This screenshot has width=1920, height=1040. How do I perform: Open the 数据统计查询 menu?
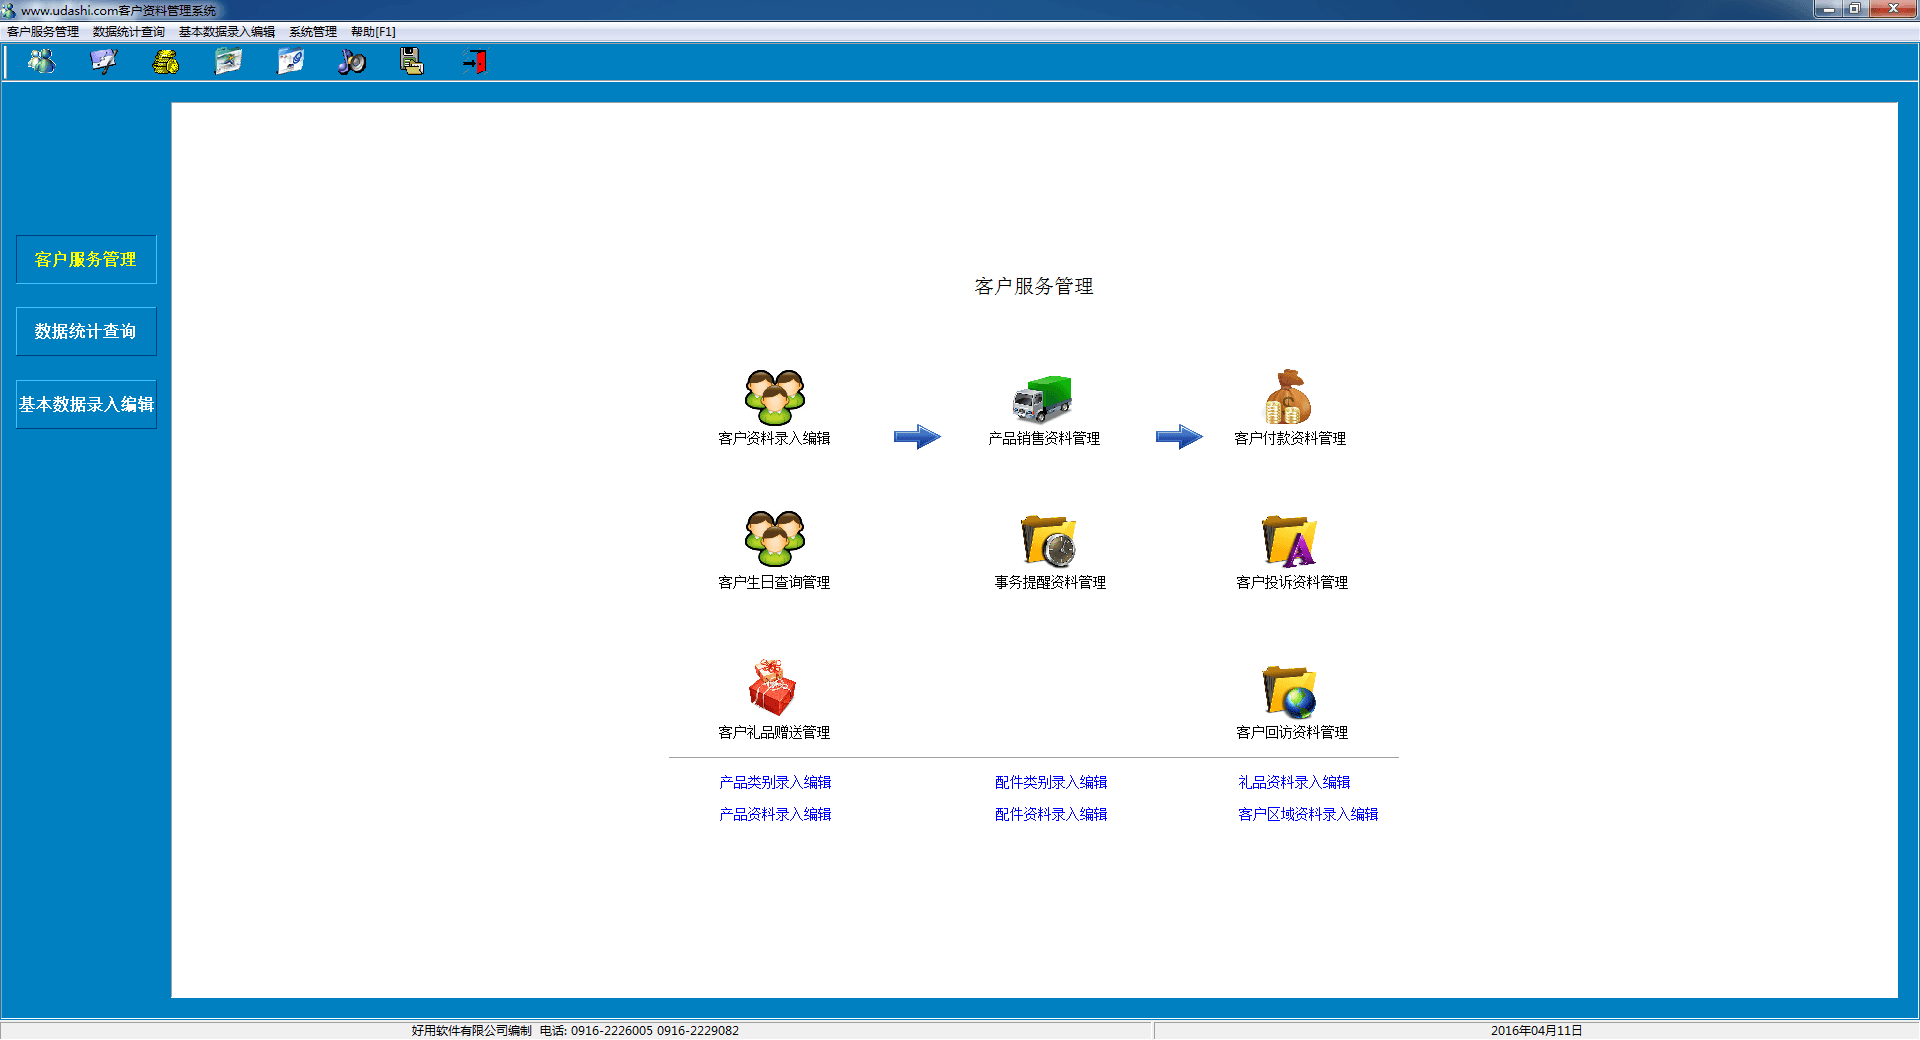[129, 32]
